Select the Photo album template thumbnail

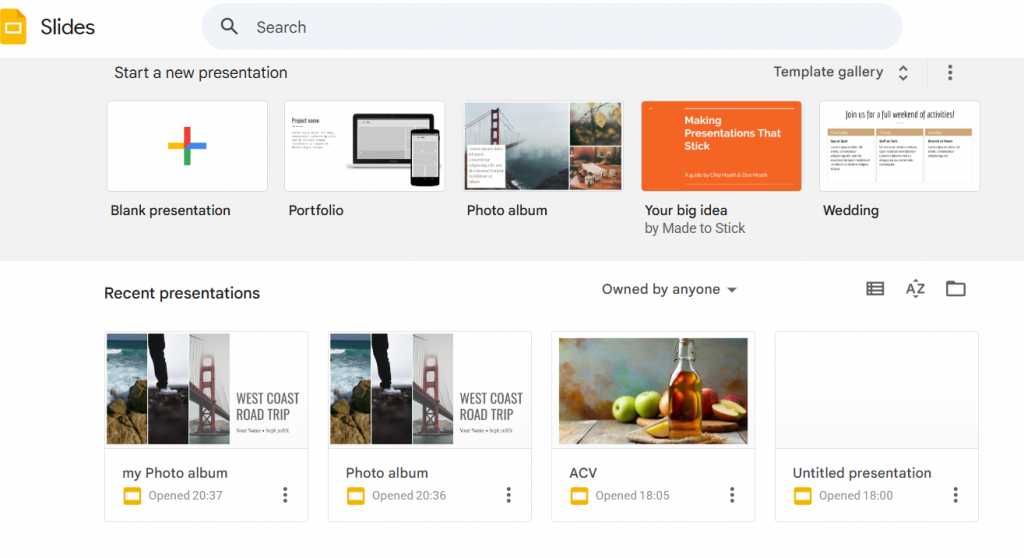pos(543,146)
